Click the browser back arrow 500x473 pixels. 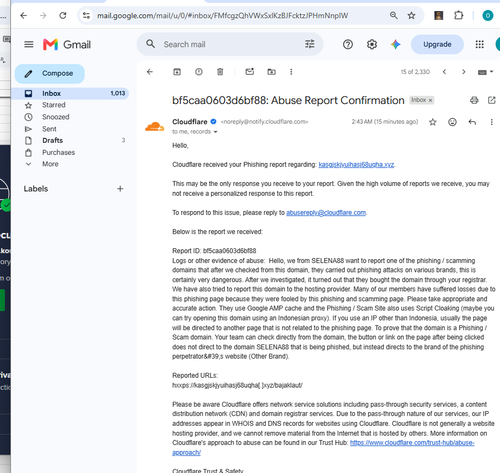pos(23,15)
